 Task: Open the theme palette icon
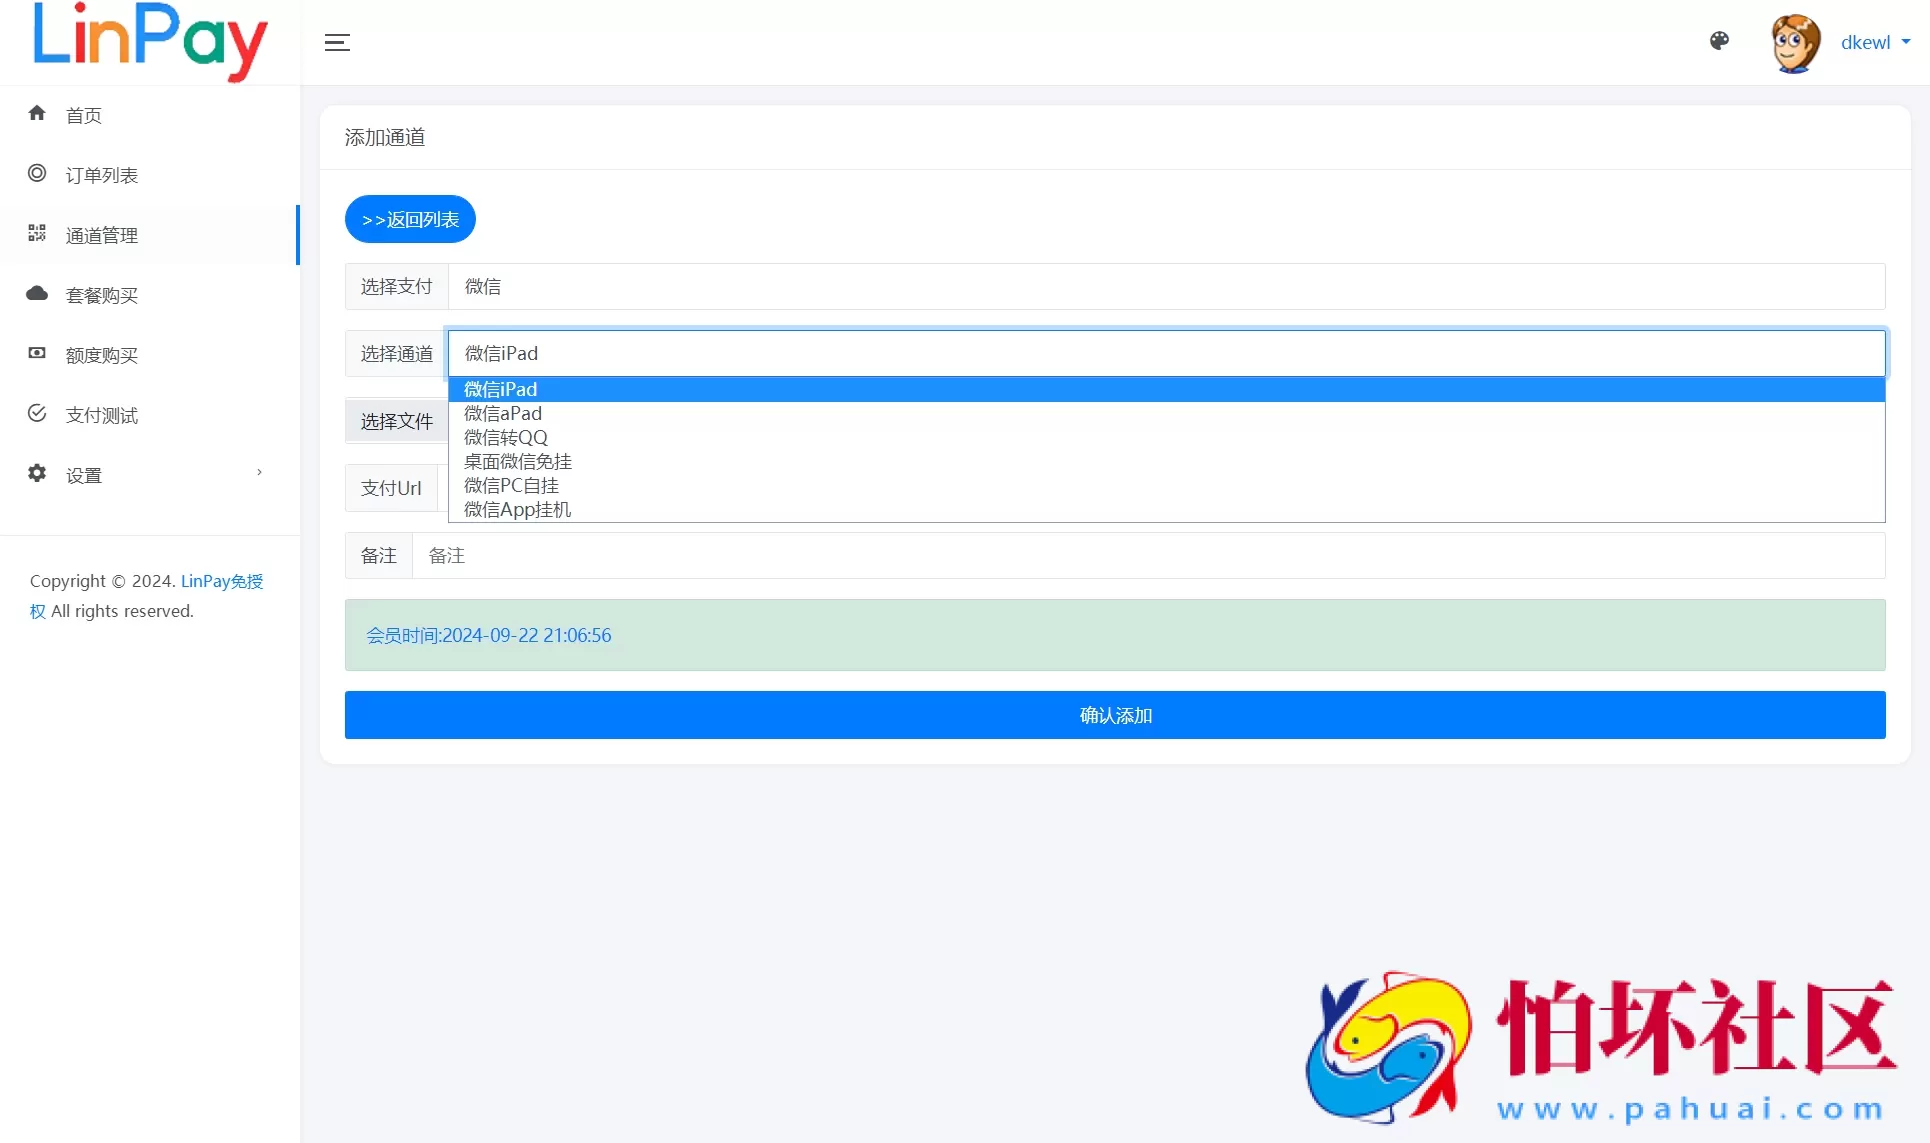[x=1719, y=41]
